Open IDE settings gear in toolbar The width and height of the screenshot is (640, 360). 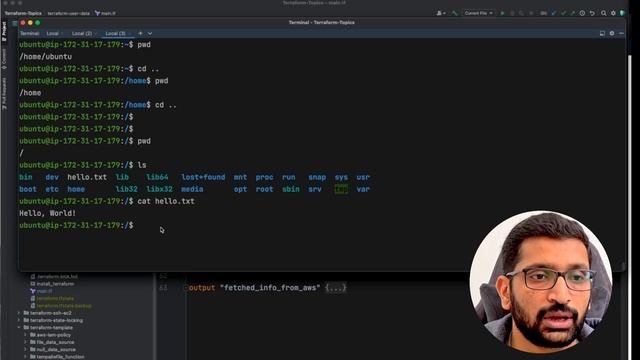(613, 13)
